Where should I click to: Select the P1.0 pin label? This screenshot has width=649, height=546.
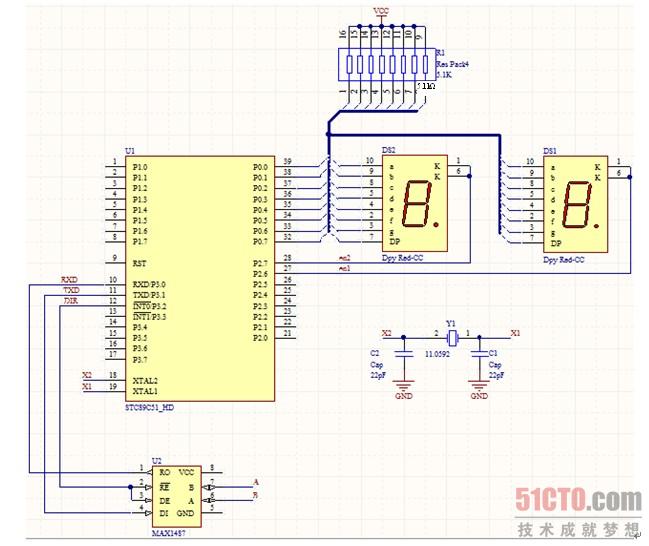pyautogui.click(x=139, y=167)
